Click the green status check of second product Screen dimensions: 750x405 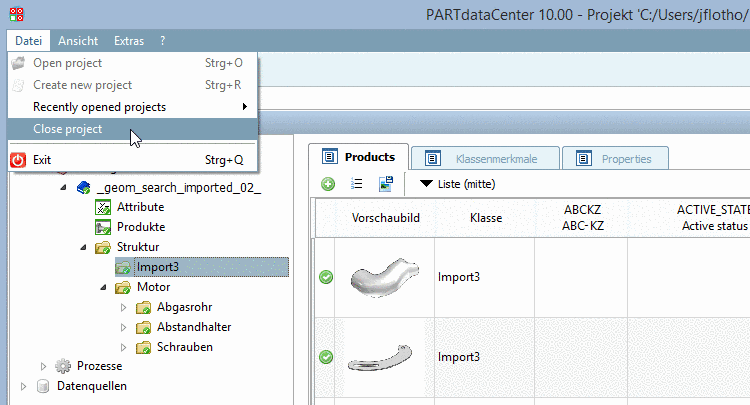point(326,357)
